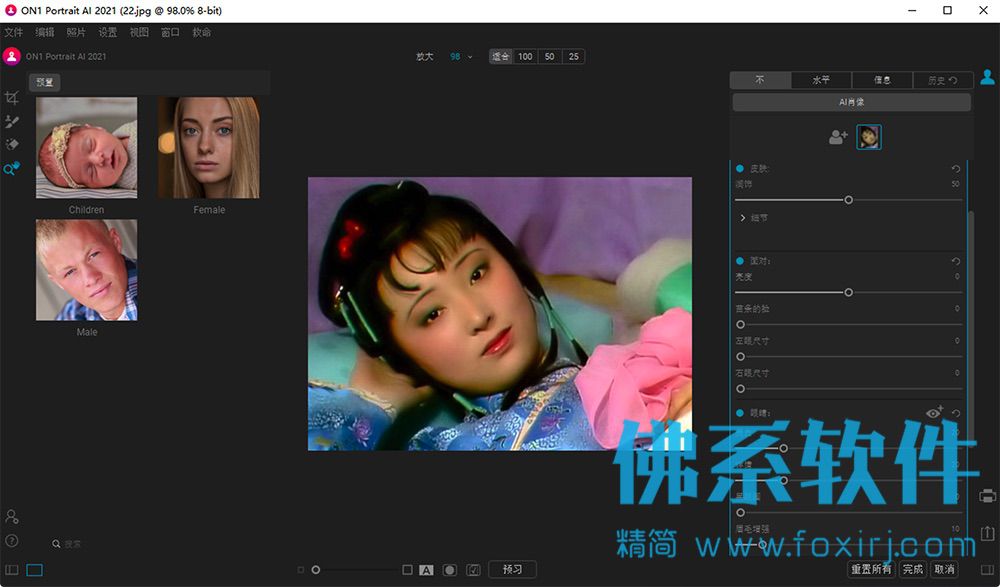Open the 救命 help menu
This screenshot has height=587, width=1000.
202,33
